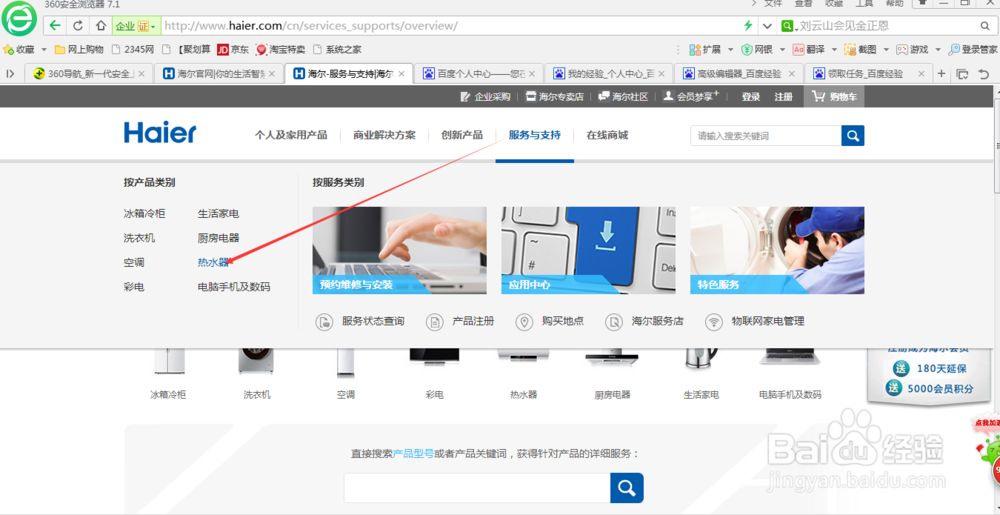Select 热水器 in product categories menu
The height and width of the screenshot is (515, 1000).
(x=213, y=262)
